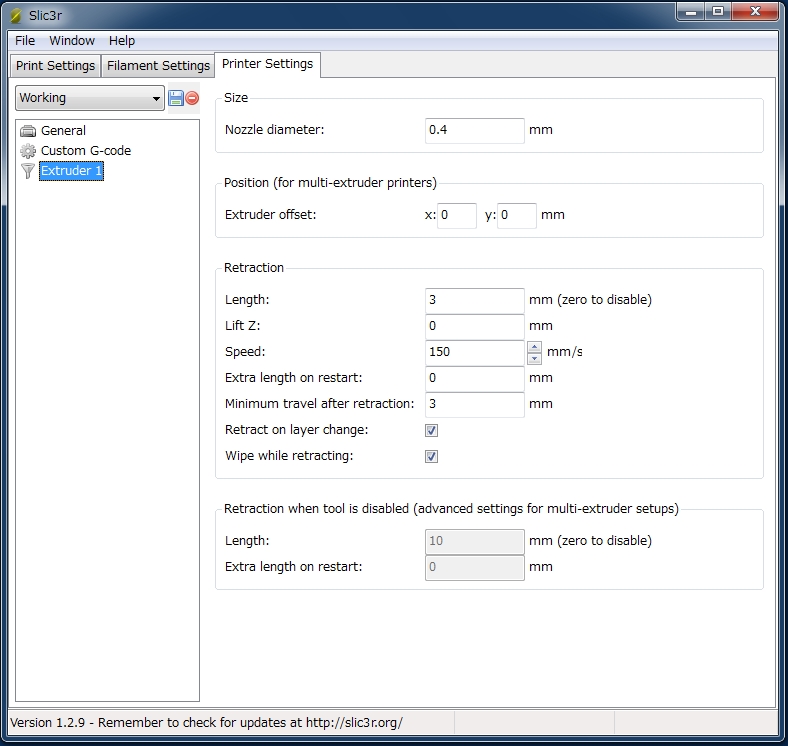The width and height of the screenshot is (788, 746).
Task: Click the General printer icon
Action: pyautogui.click(x=28, y=131)
